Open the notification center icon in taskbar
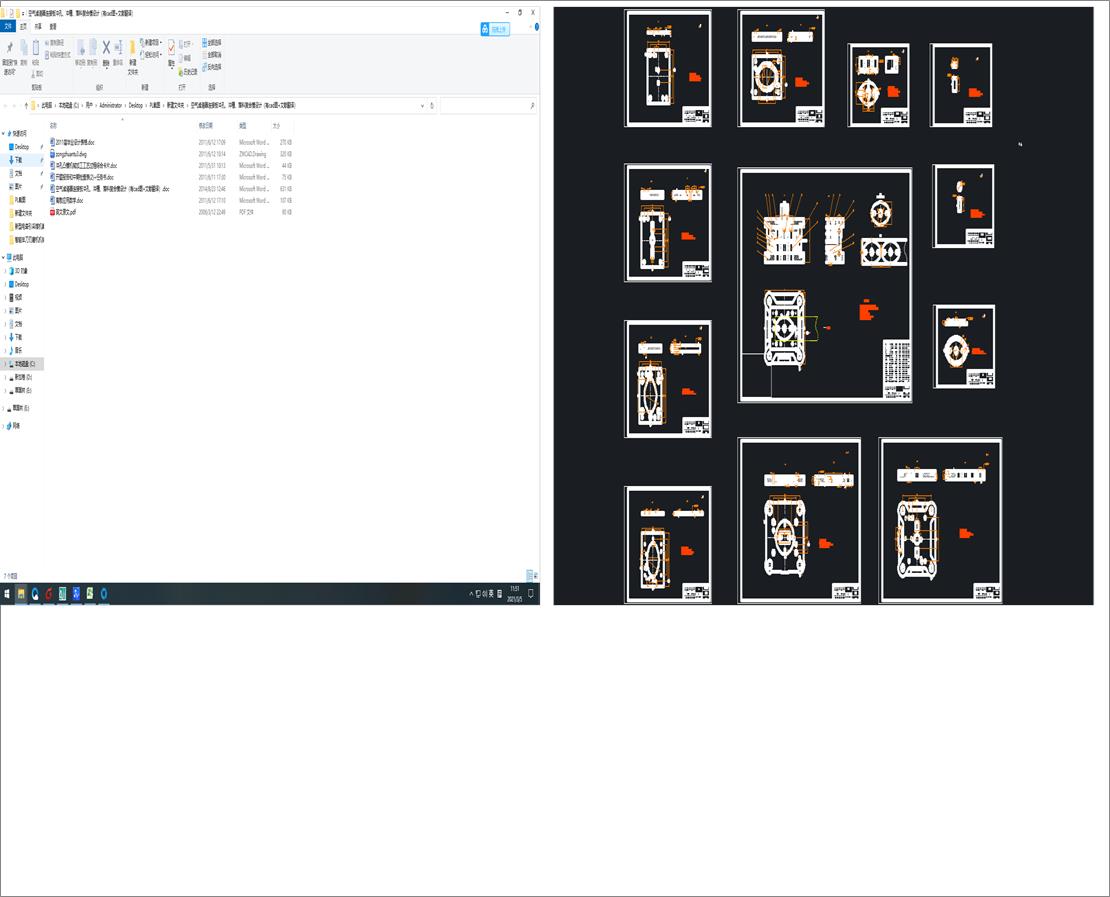The image size is (1110, 897). [531, 593]
